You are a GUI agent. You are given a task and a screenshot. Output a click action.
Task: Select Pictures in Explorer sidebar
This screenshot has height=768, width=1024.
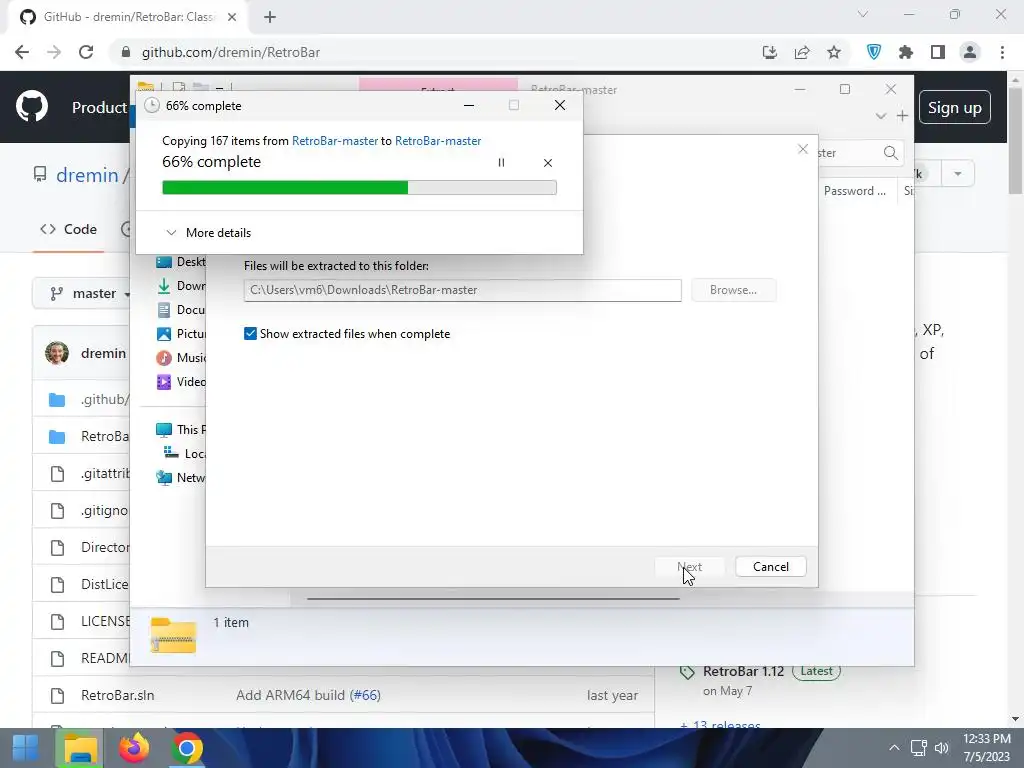(181, 334)
